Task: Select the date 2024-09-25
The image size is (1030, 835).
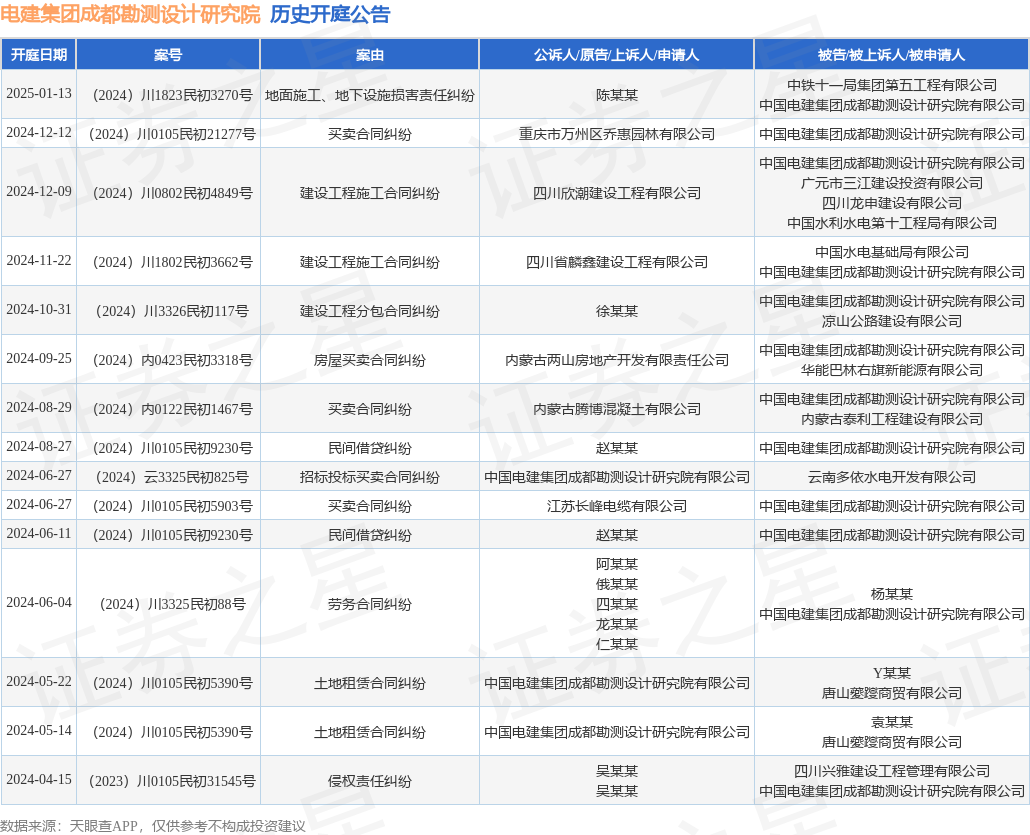Action: click(39, 358)
